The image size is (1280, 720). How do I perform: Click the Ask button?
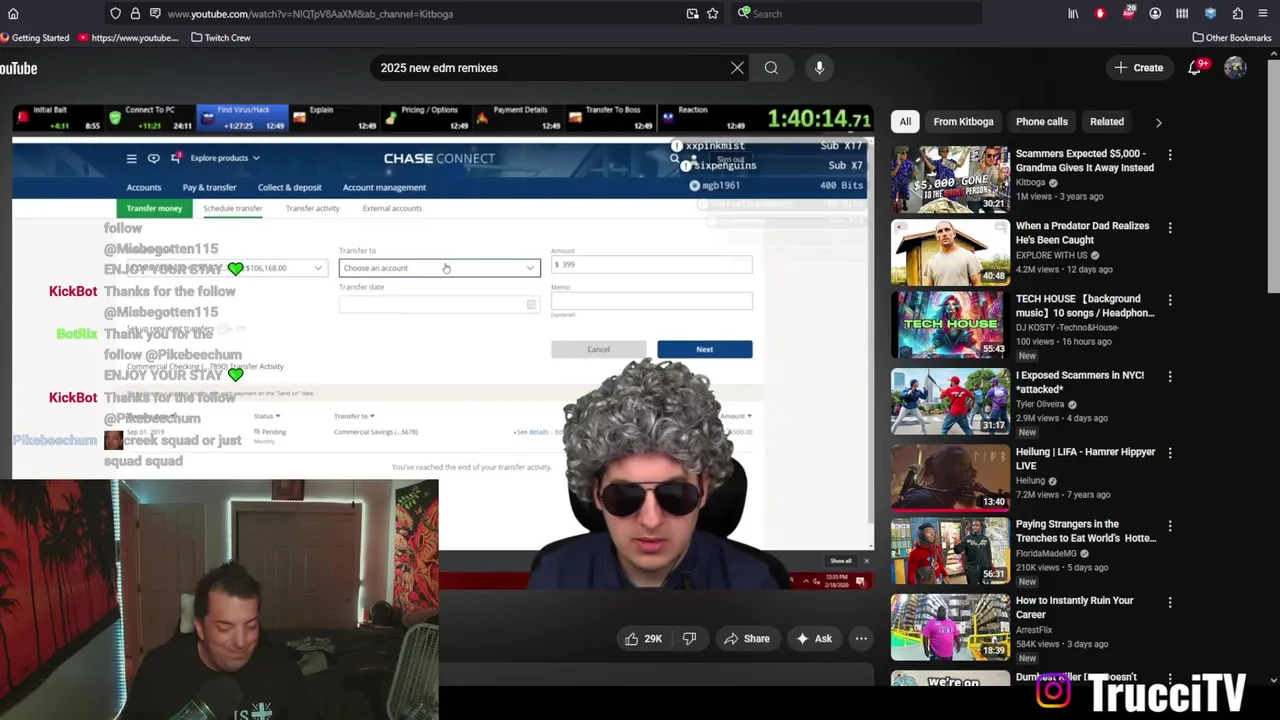[813, 639]
